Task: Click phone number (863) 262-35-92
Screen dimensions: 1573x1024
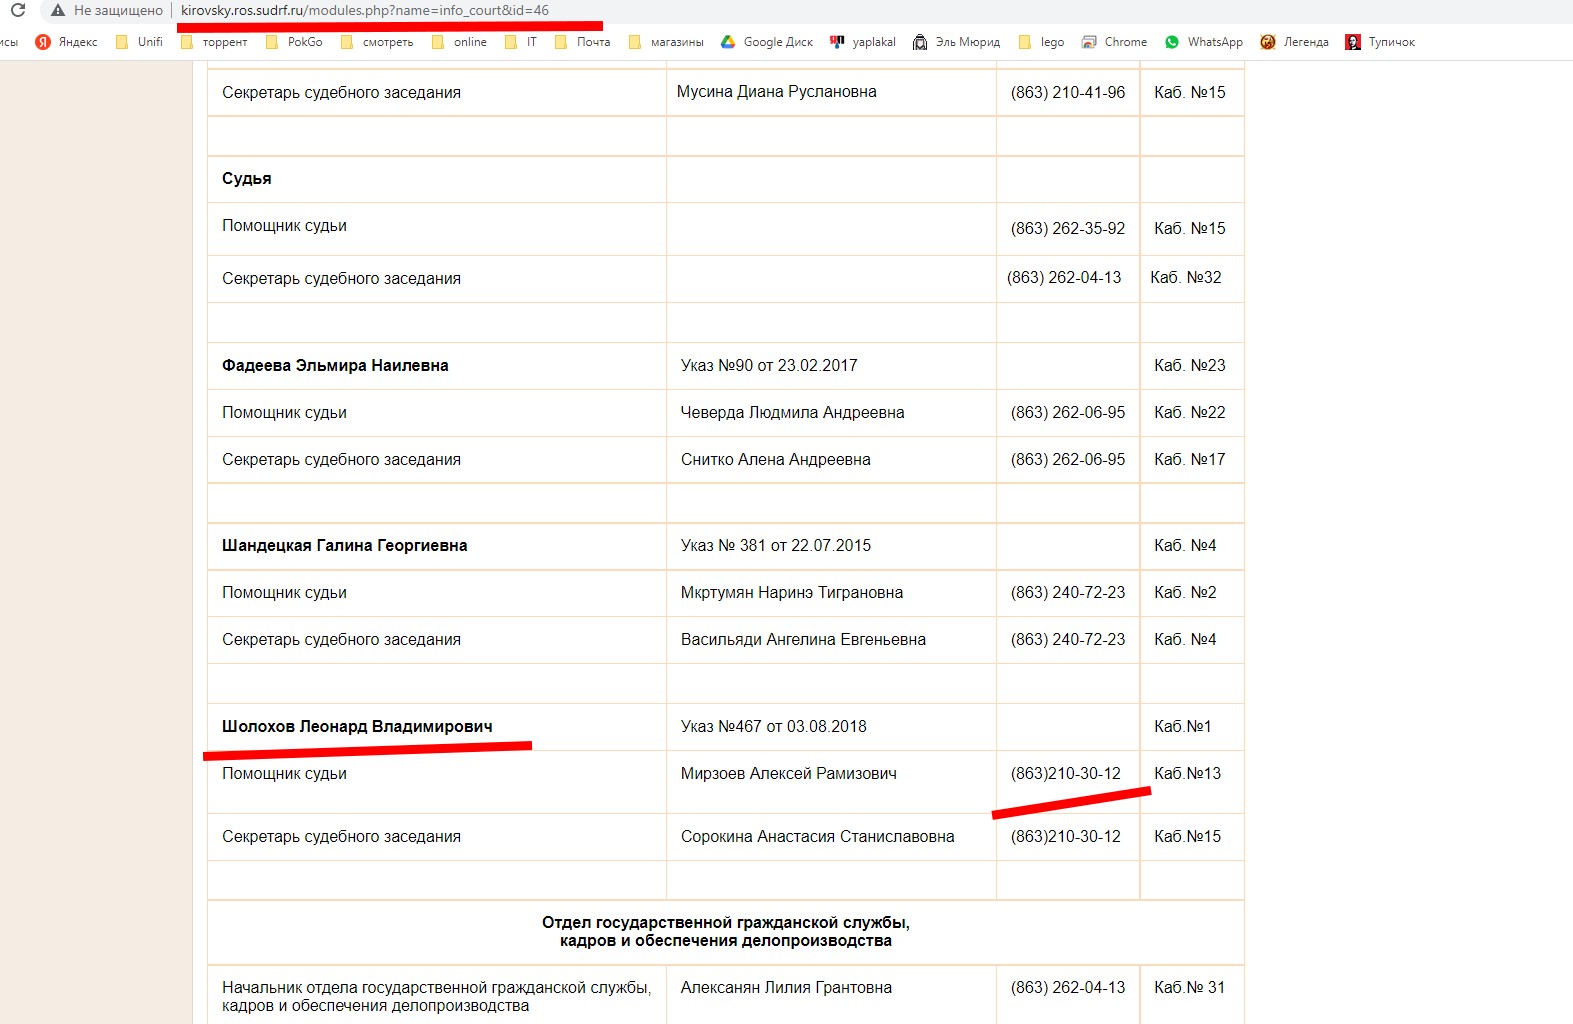Action: point(1068,228)
